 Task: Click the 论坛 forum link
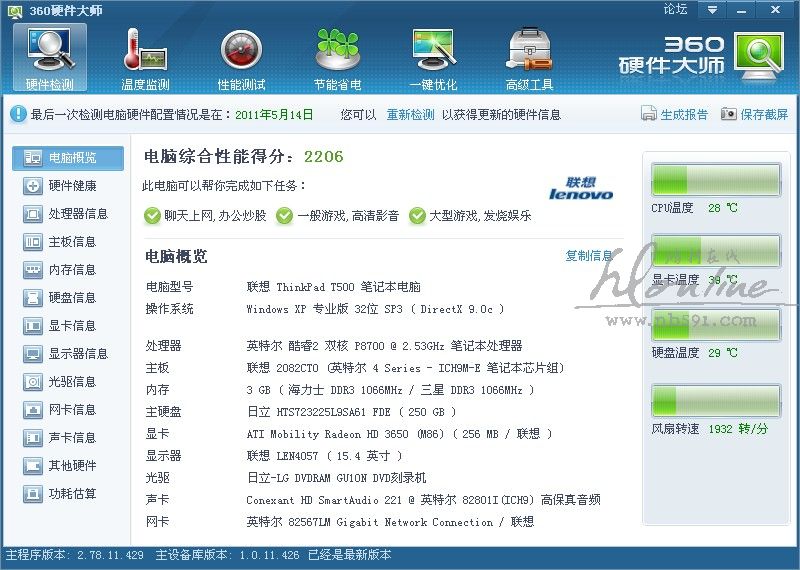[x=676, y=9]
